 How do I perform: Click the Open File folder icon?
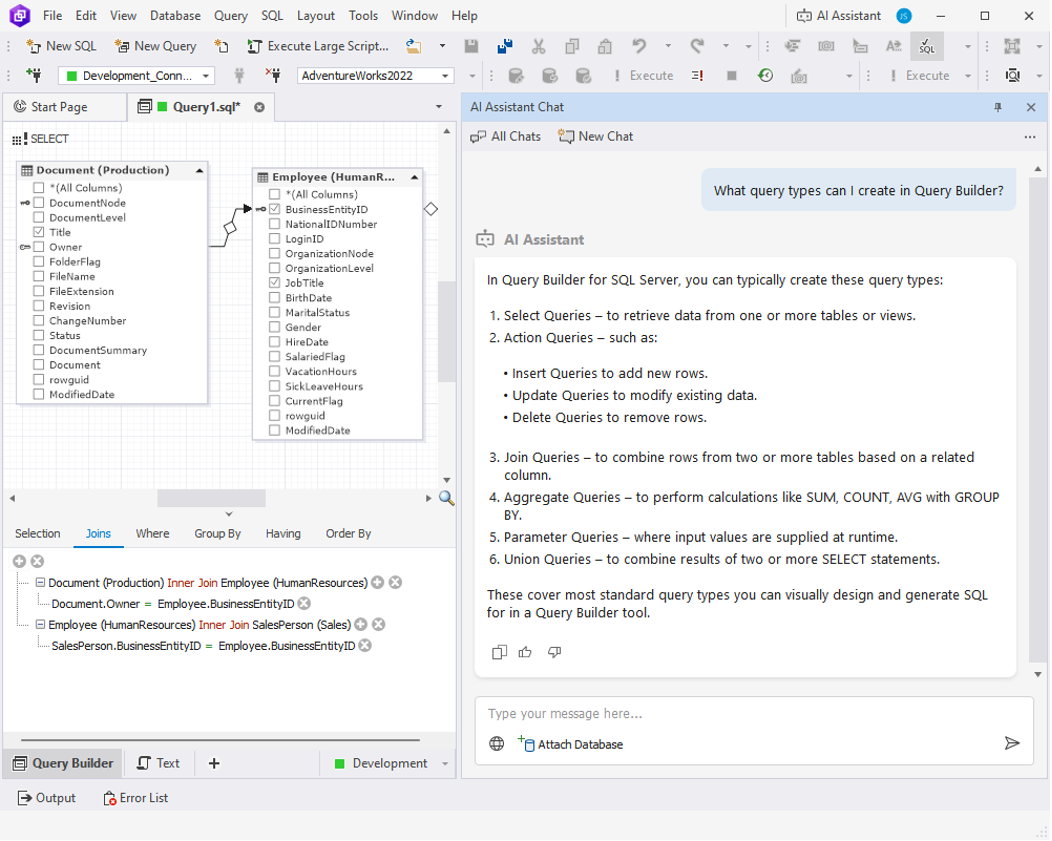point(414,46)
